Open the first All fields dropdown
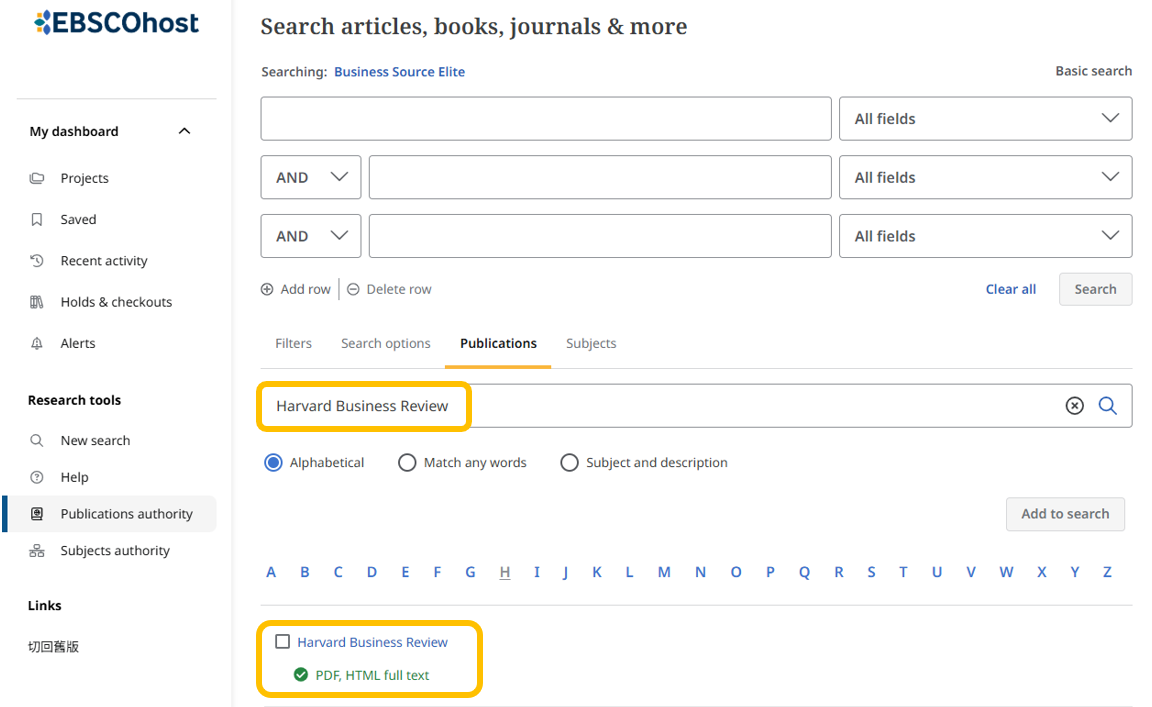The width and height of the screenshot is (1152, 707). [x=985, y=119]
